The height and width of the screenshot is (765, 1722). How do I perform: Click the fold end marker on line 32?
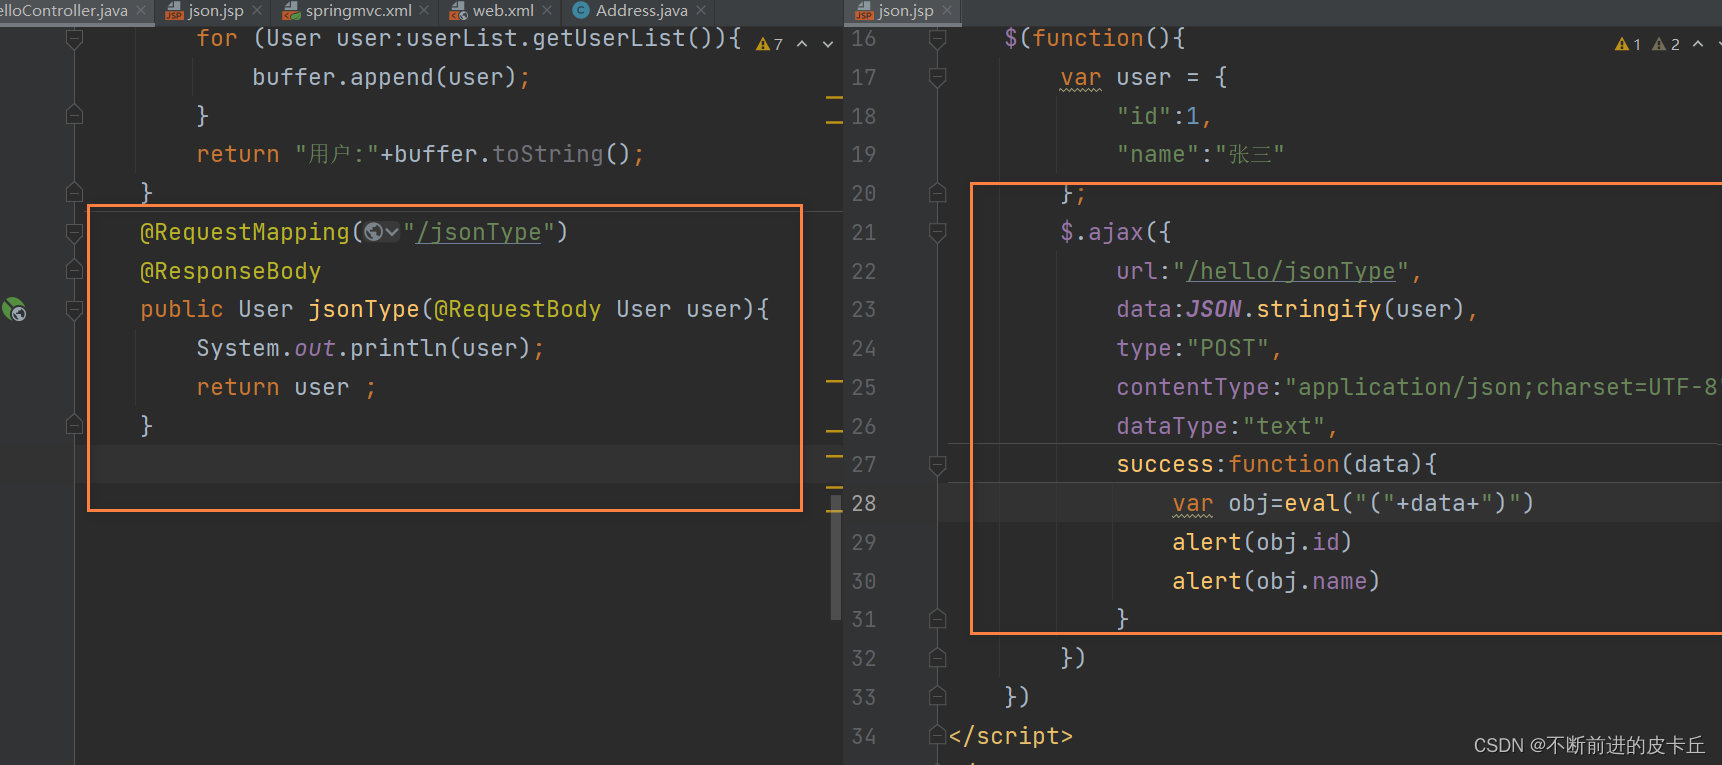click(x=937, y=658)
